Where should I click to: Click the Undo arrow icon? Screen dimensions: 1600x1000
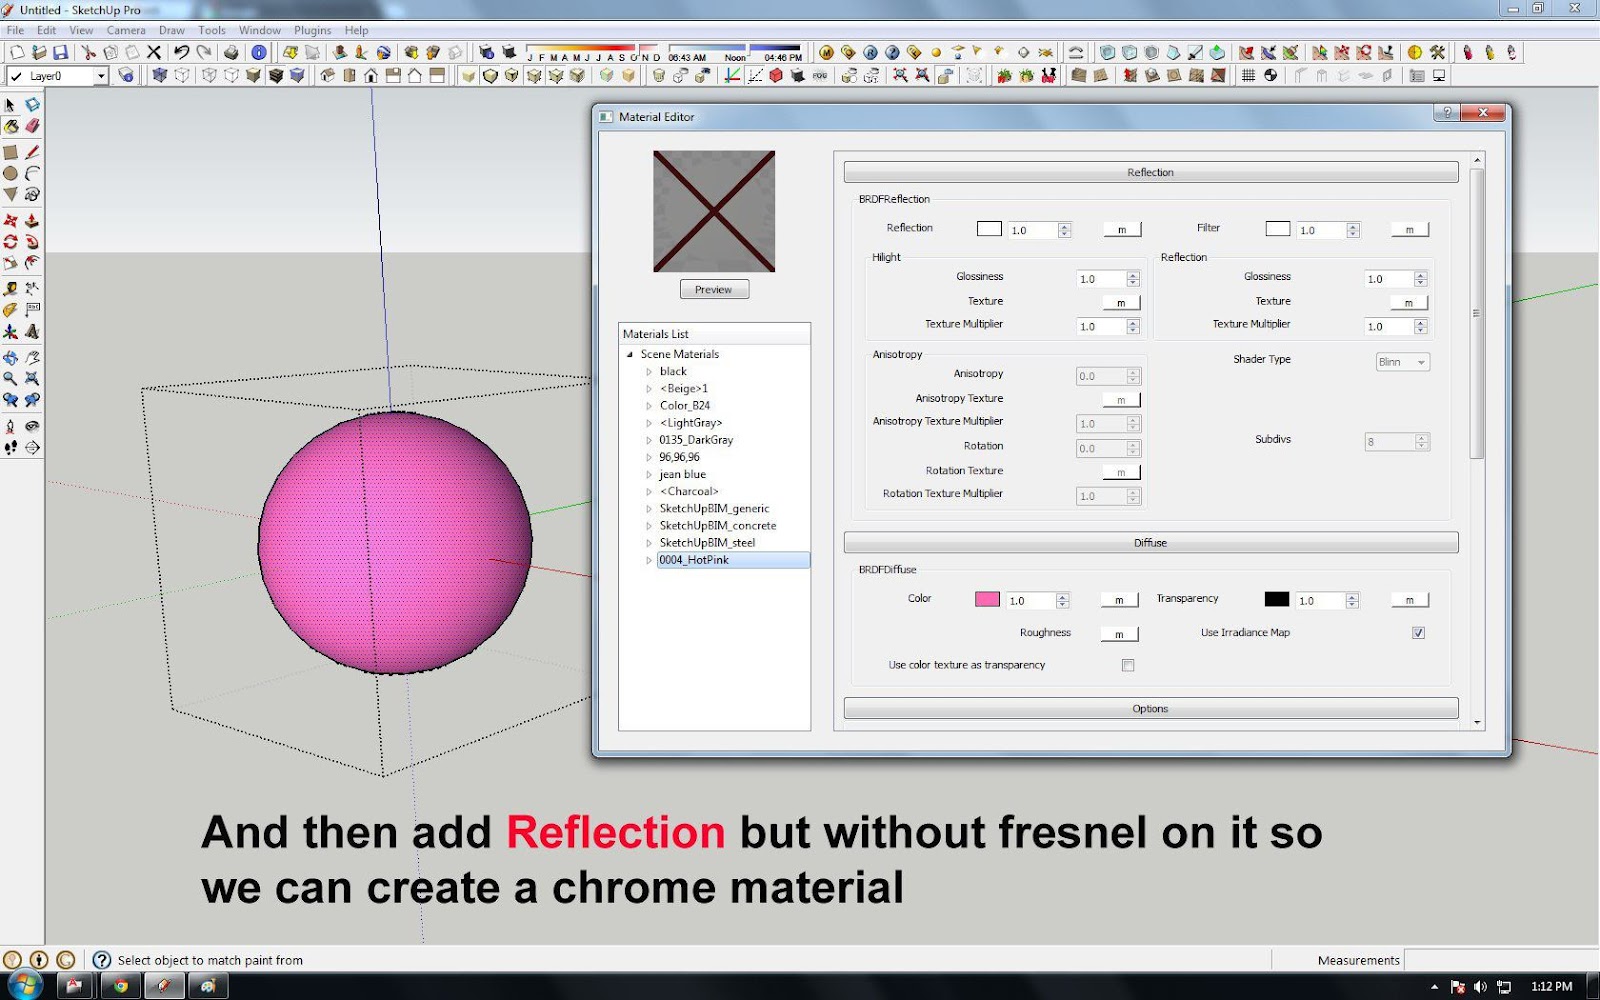pyautogui.click(x=181, y=52)
